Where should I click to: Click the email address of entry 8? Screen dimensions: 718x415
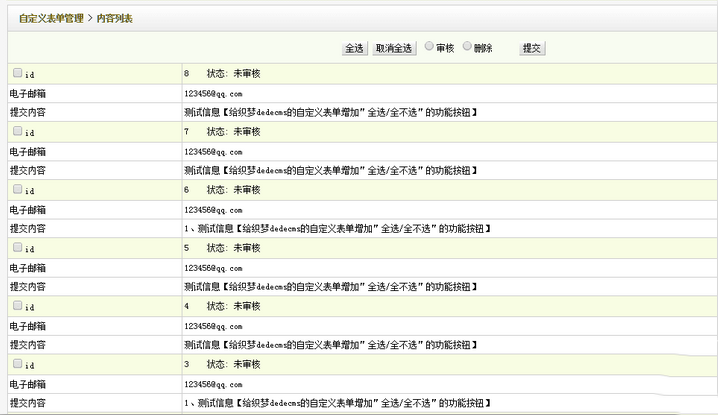pos(213,94)
